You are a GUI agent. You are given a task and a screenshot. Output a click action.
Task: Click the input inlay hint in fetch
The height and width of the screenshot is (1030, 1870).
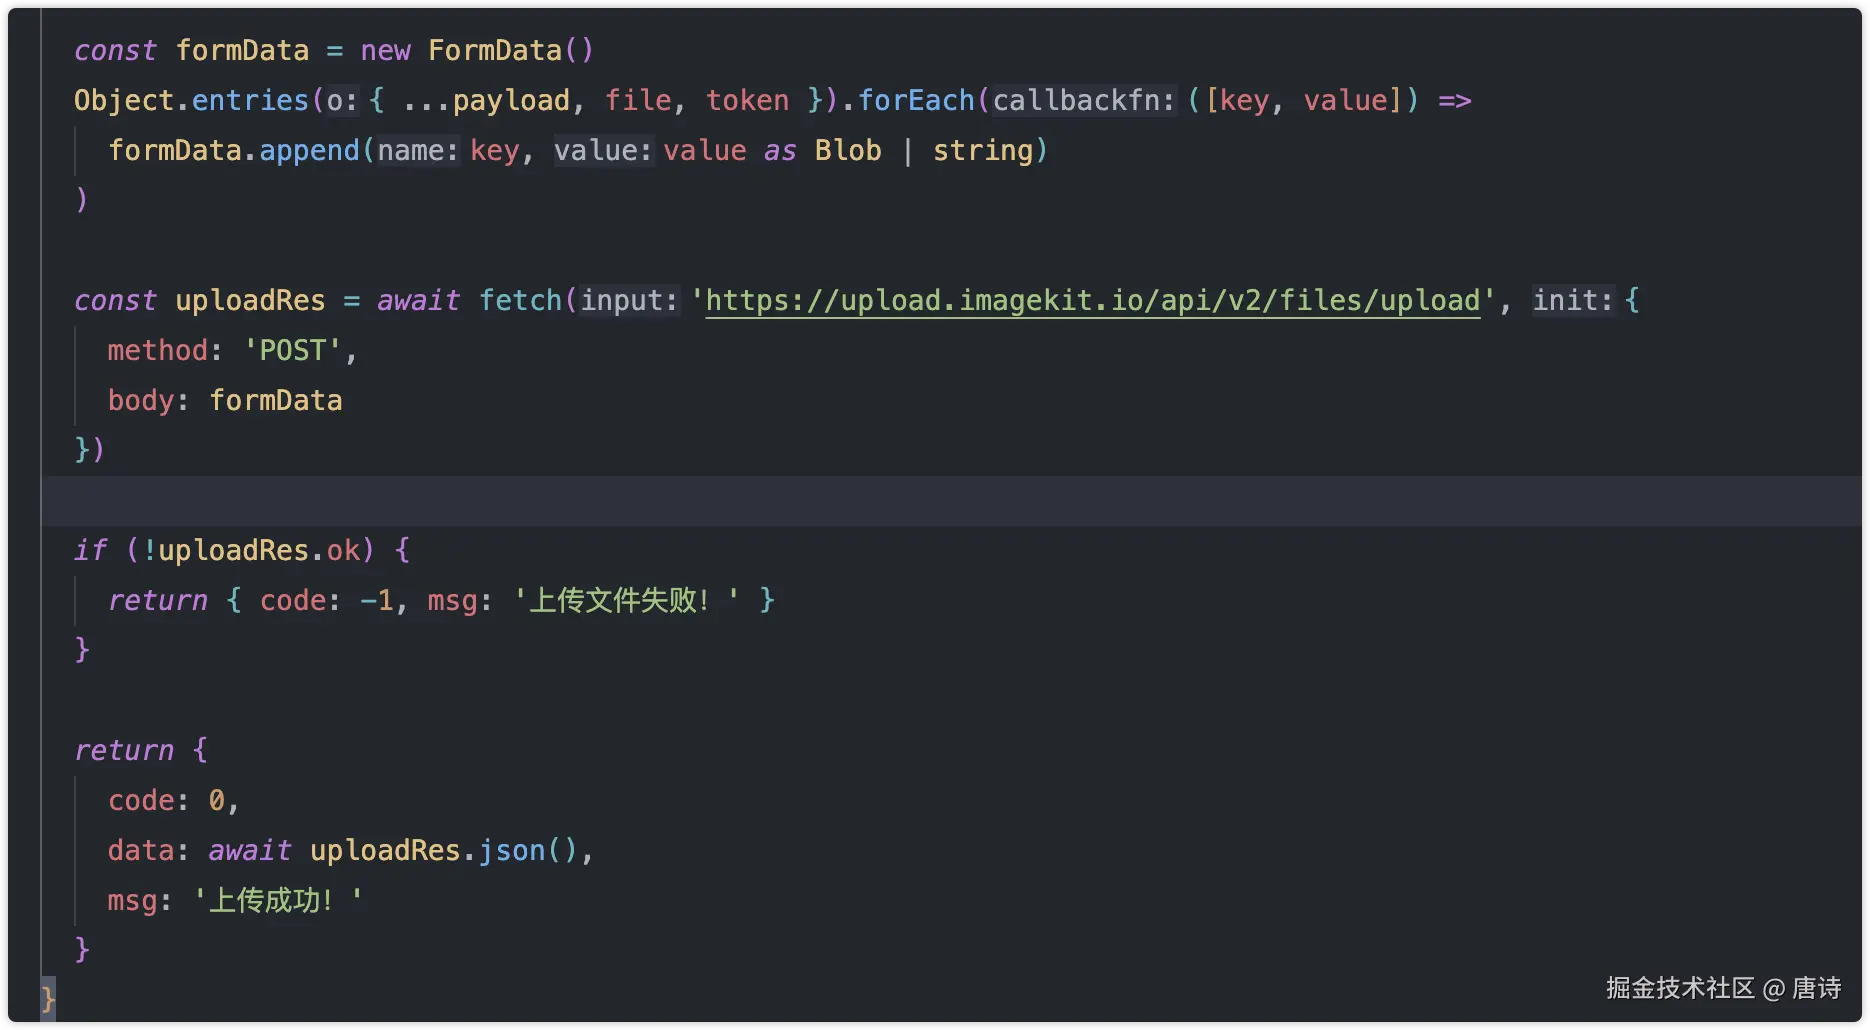tap(629, 301)
